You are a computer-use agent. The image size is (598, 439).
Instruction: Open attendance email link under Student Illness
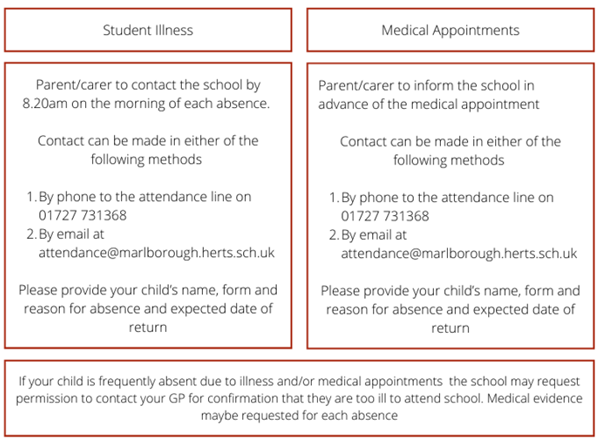[156, 253]
